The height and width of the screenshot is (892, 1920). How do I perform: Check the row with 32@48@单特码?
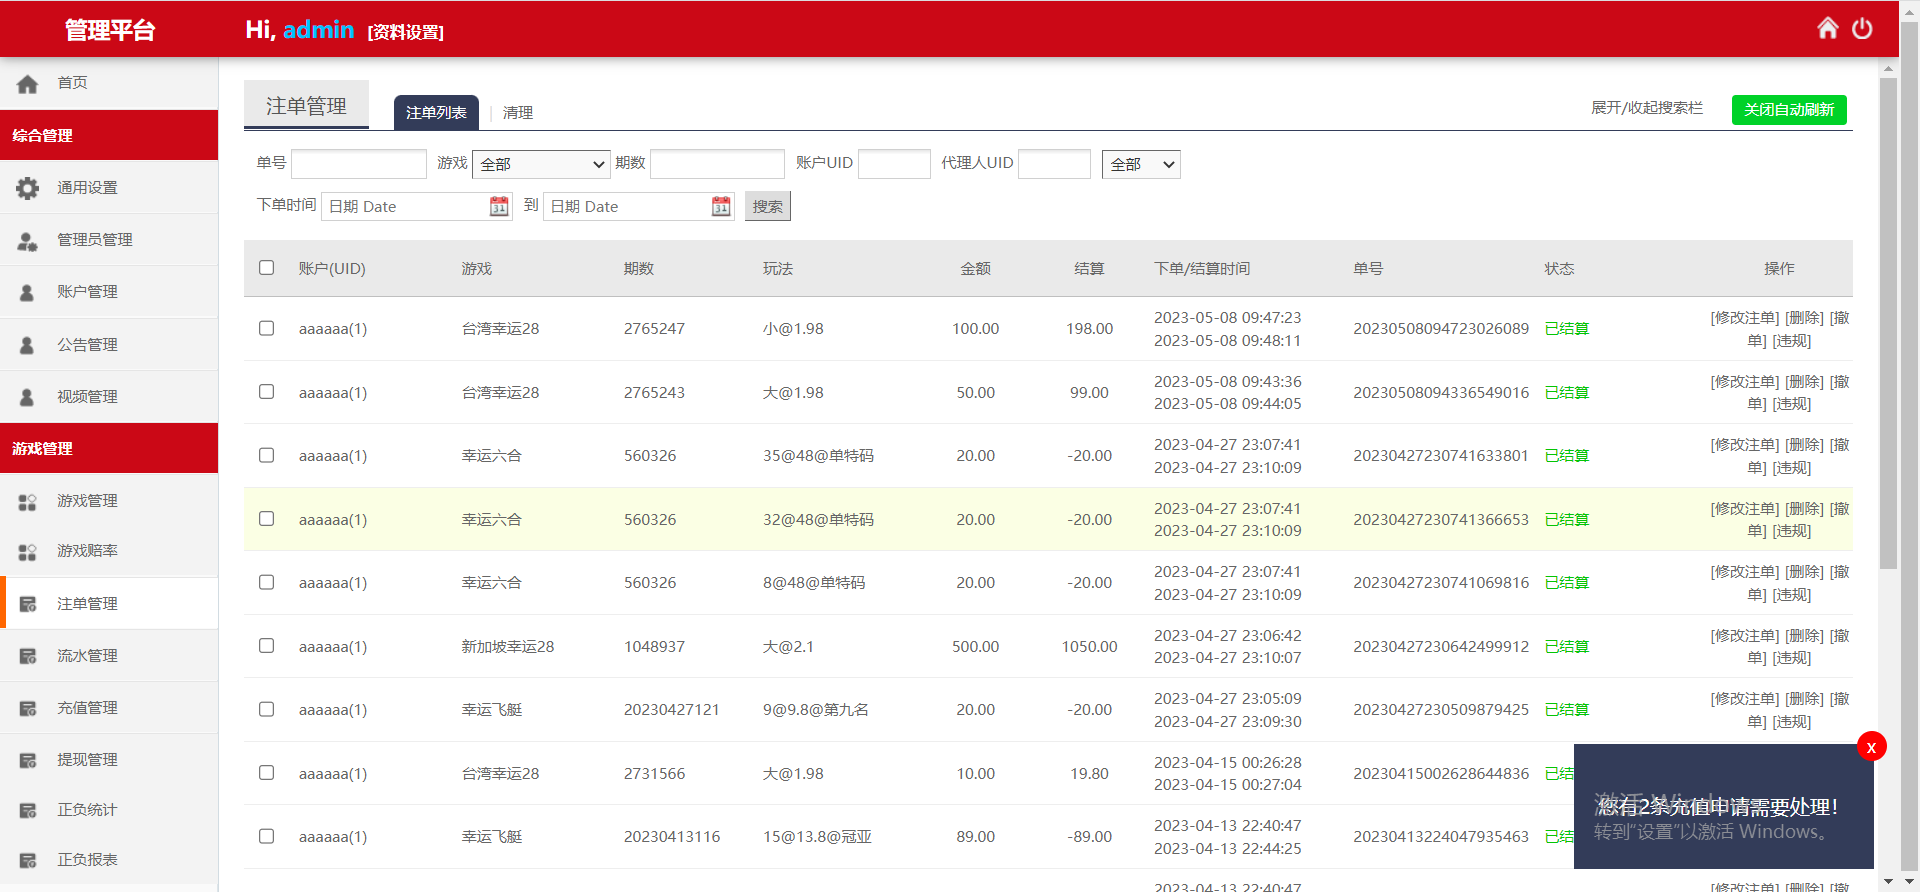pyautogui.click(x=266, y=518)
